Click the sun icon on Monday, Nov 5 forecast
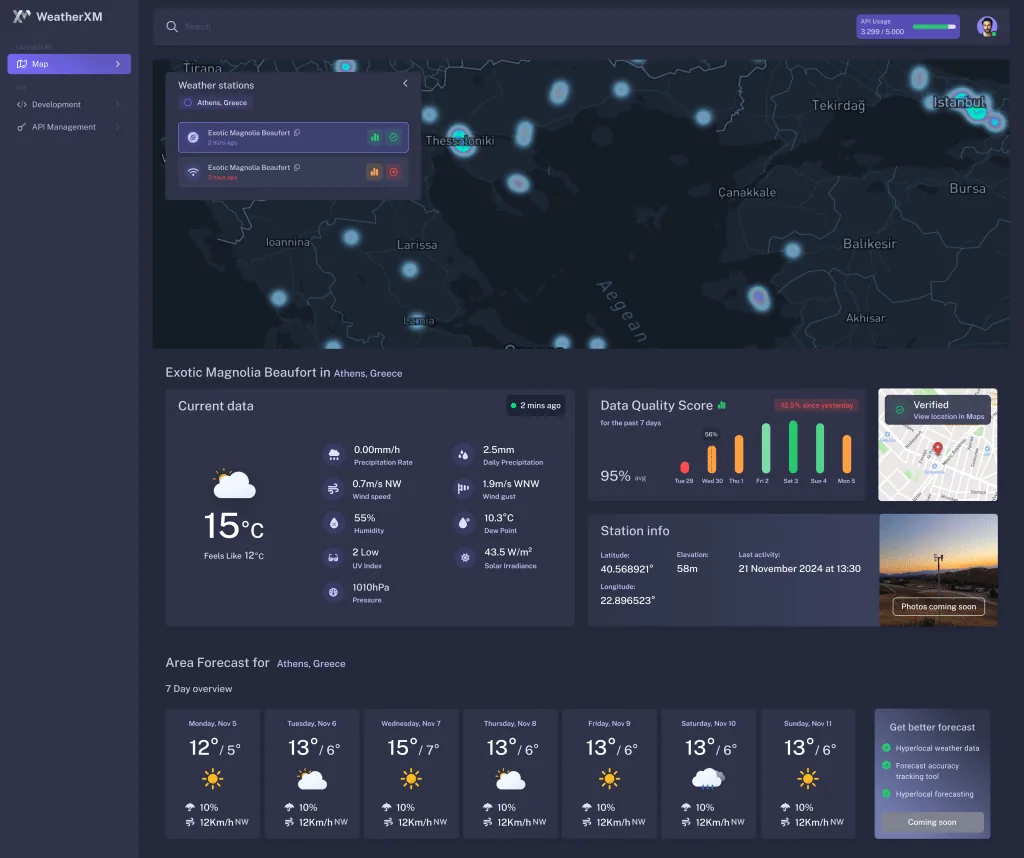The width and height of the screenshot is (1024, 858). click(212, 779)
